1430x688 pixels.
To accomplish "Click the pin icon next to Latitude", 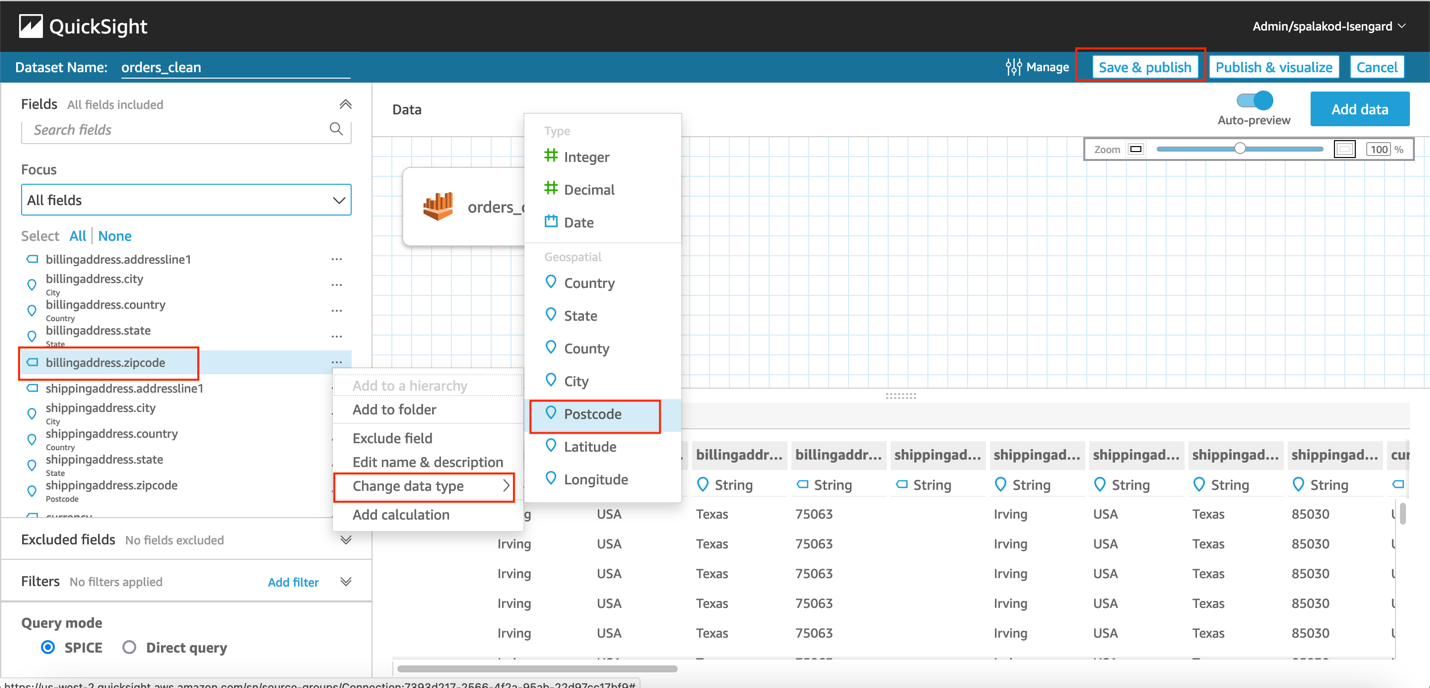I will [551, 446].
